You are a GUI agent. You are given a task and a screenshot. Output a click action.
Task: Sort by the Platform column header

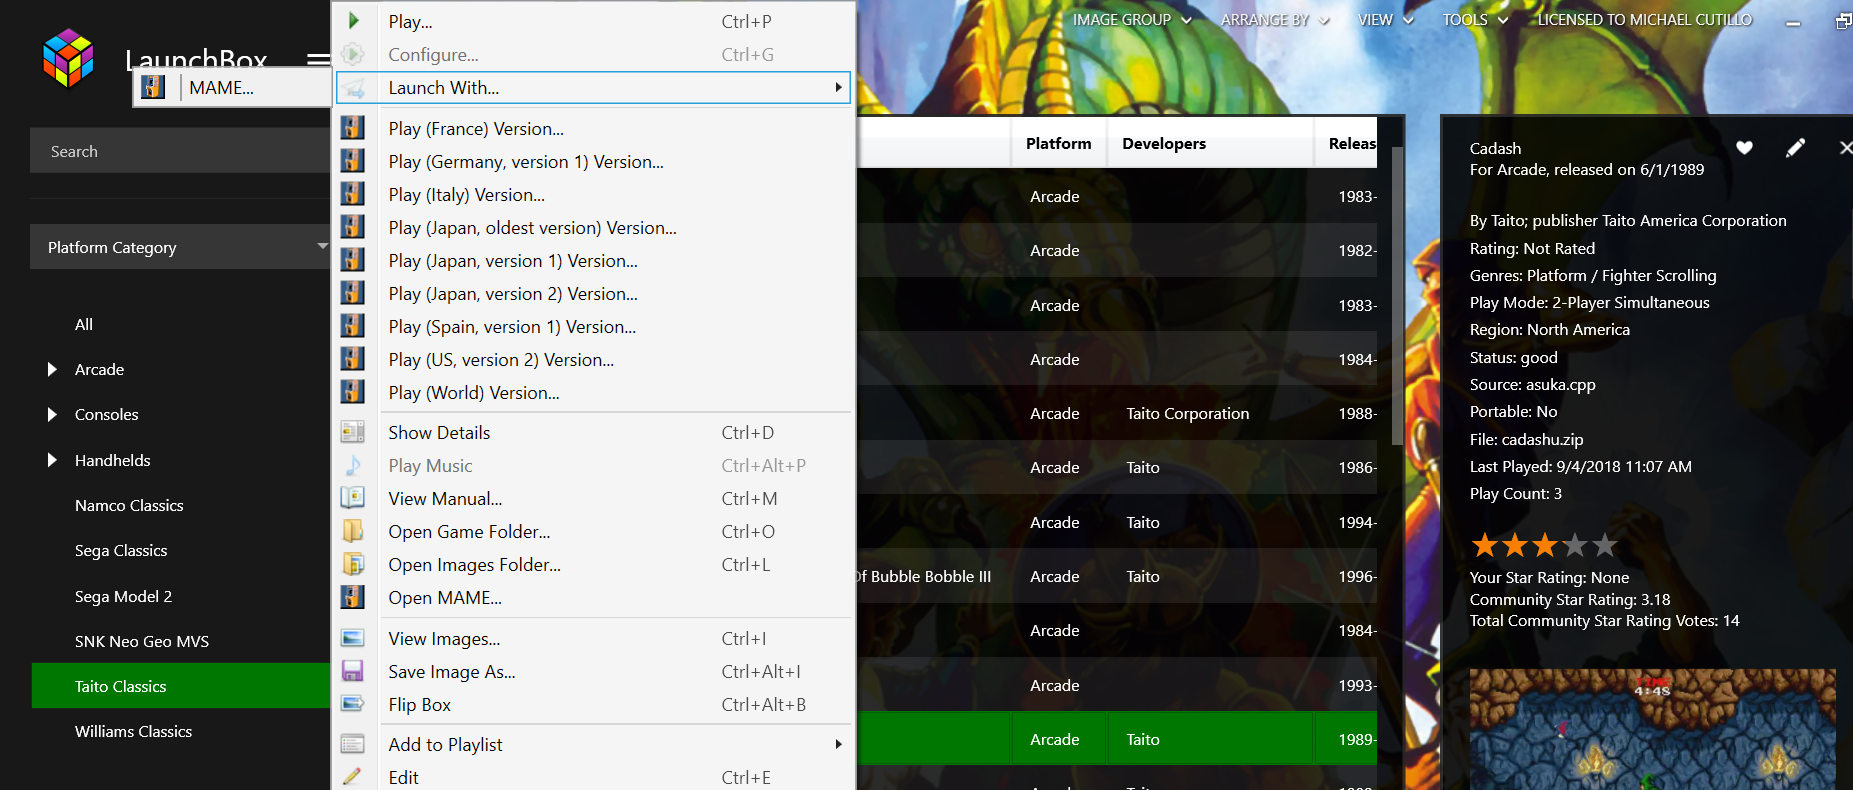(x=1059, y=144)
